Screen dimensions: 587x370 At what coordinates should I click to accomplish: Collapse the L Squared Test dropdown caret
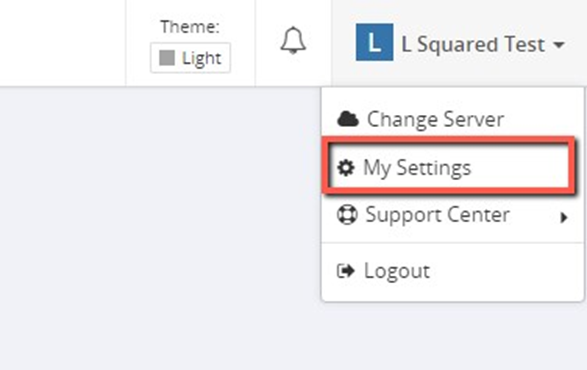click(x=559, y=45)
